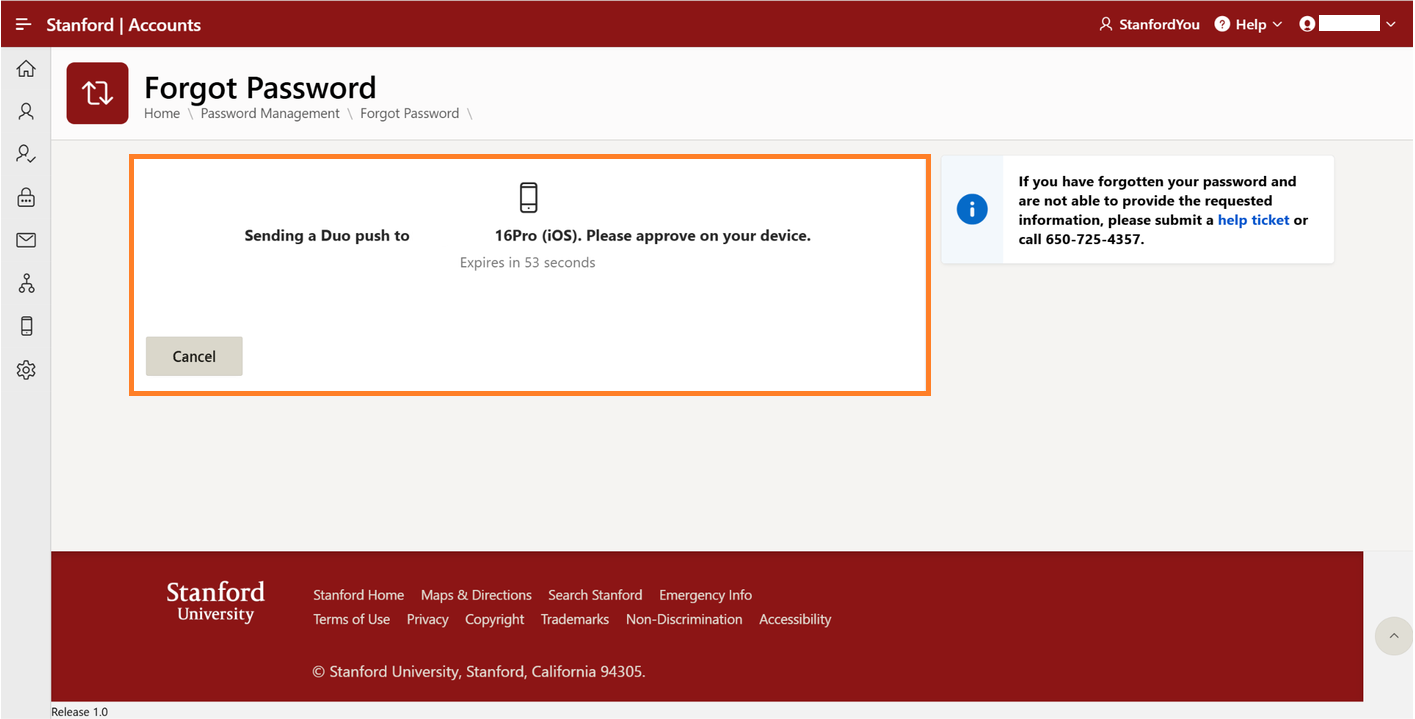Go to Password Management breadcrumb
Screen dimensions: 1415x719
pos(270,113)
